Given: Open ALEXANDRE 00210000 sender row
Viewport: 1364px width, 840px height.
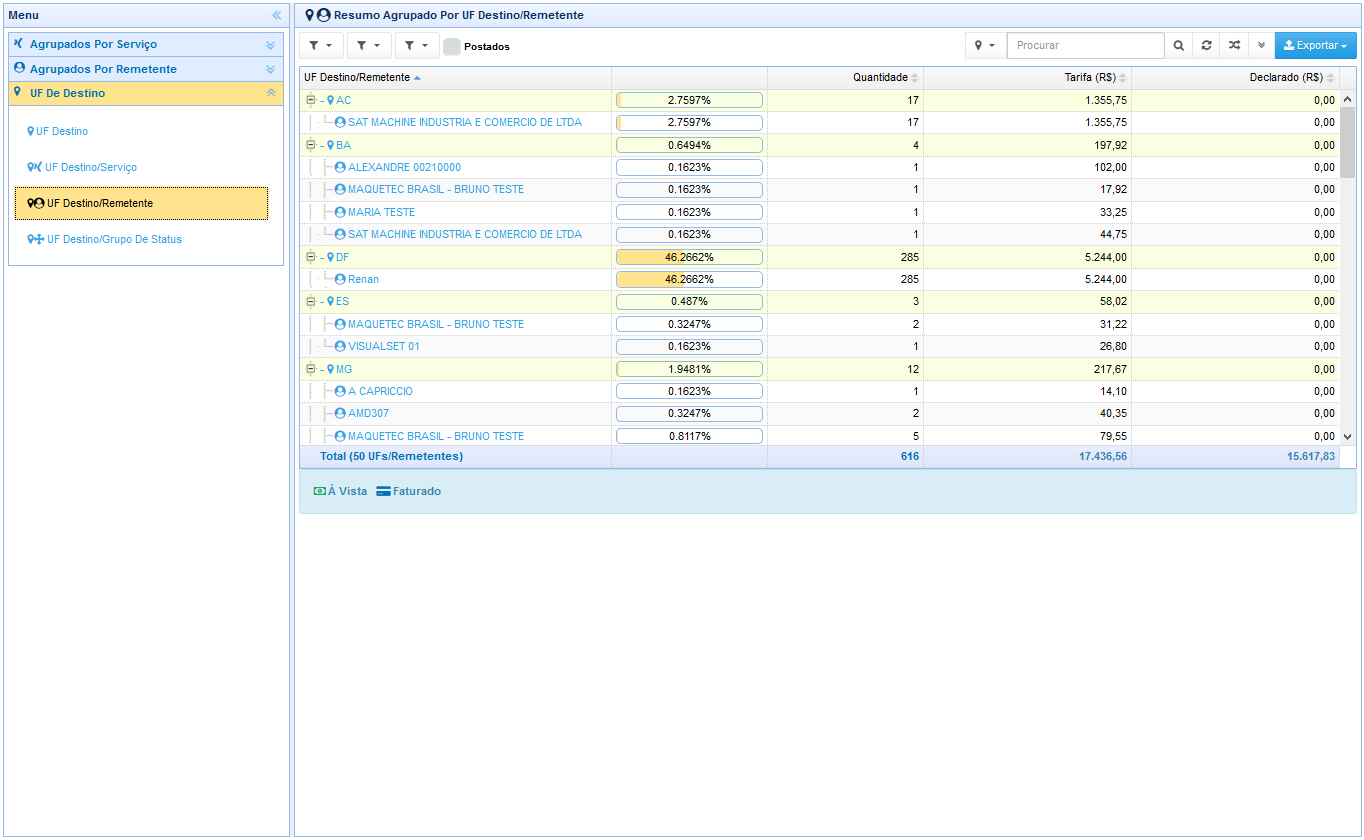Looking at the screenshot, I should click(404, 167).
